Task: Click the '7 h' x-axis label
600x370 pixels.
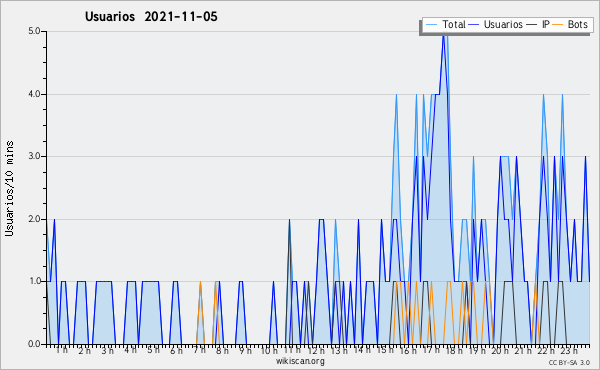Action: (x=199, y=350)
